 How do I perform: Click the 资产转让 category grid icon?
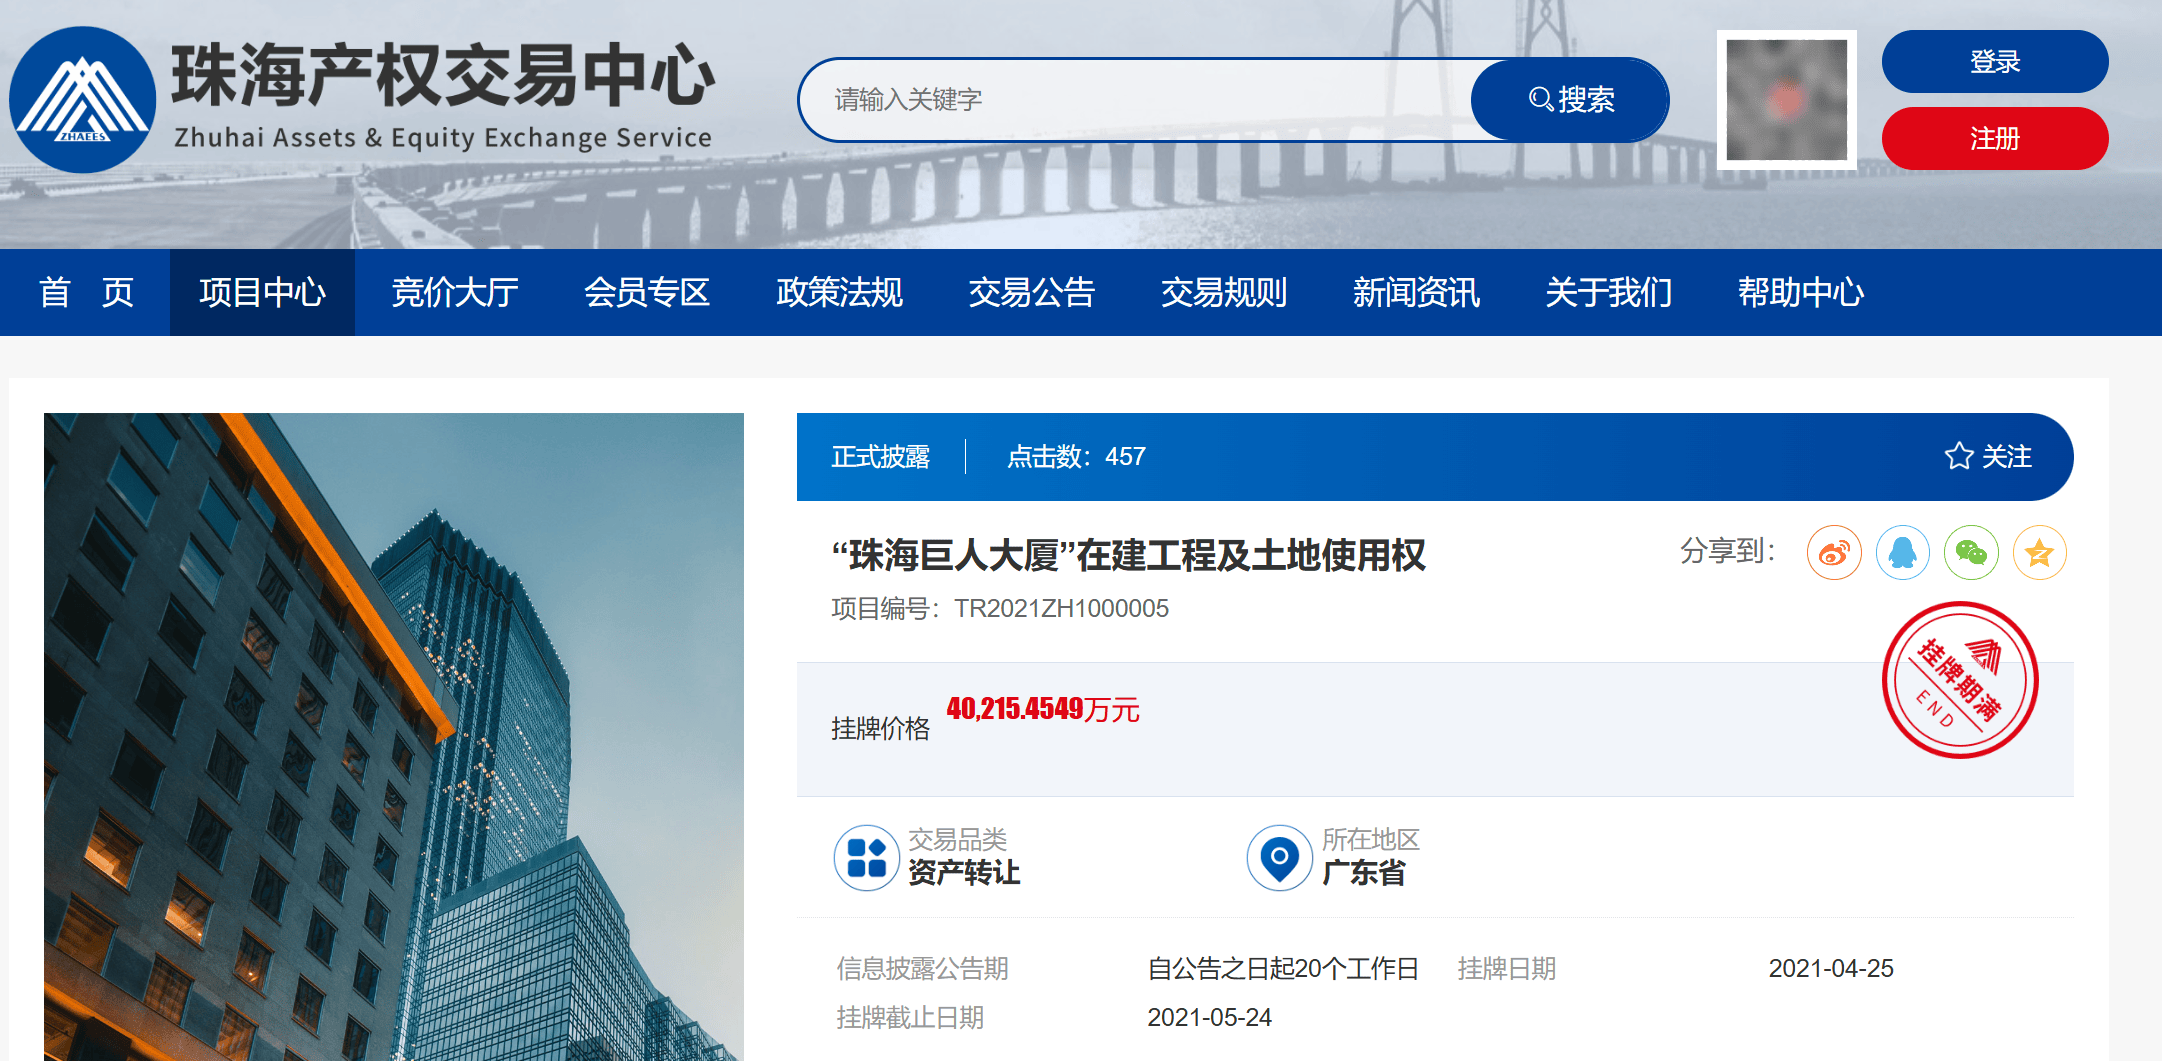tap(866, 858)
